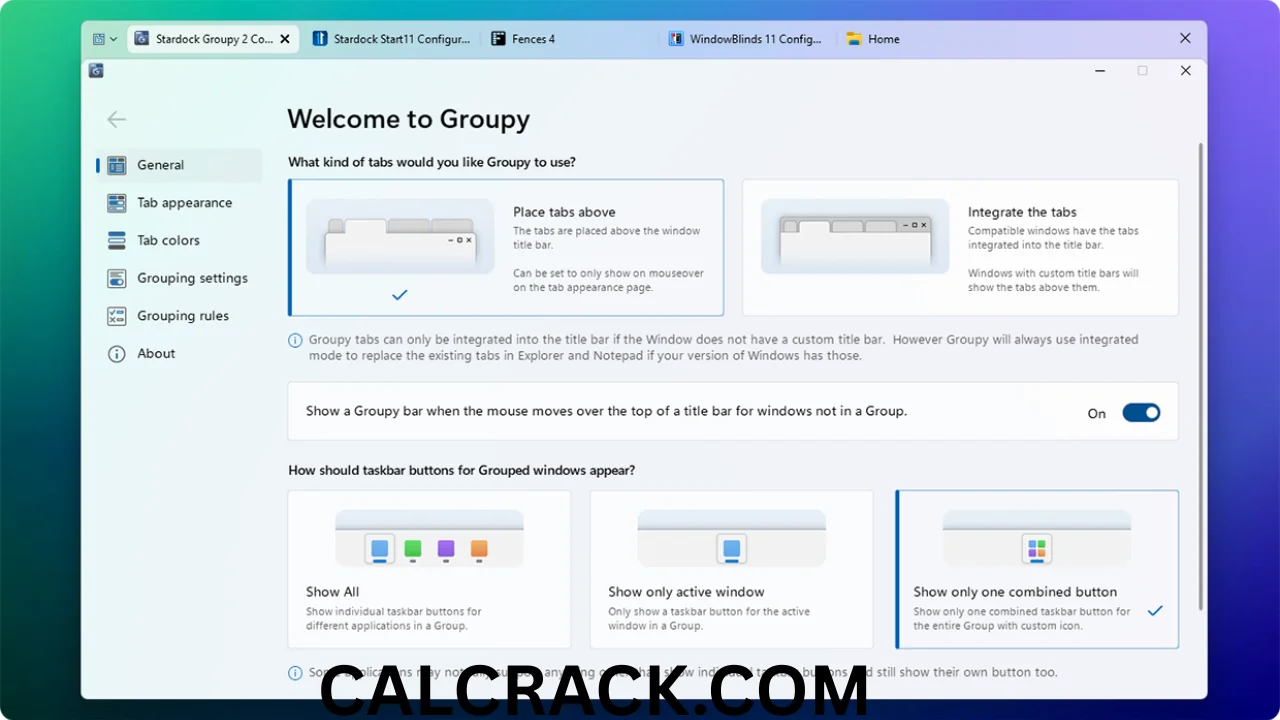Select Show All taskbar buttons option

pos(429,569)
